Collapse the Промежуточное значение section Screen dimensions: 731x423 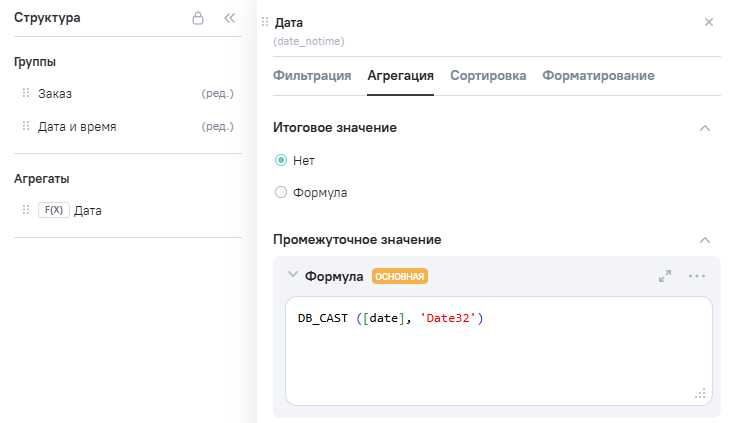704,240
